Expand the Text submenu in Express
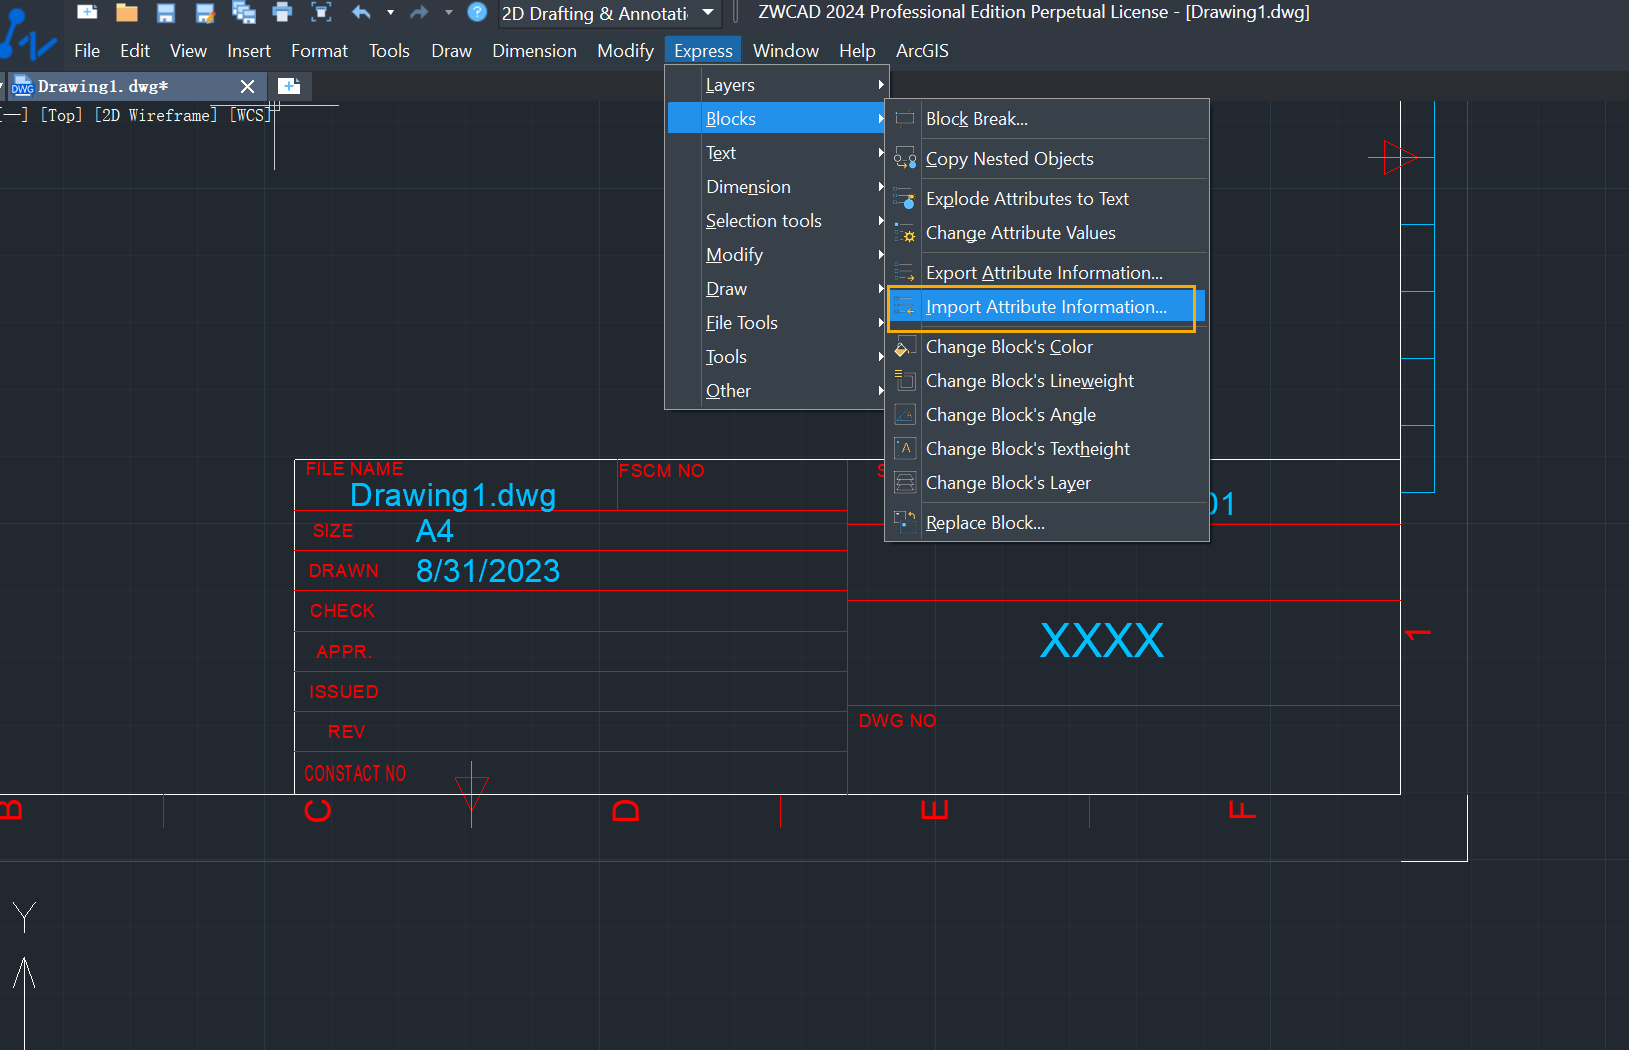This screenshot has width=1629, height=1050. 776,153
